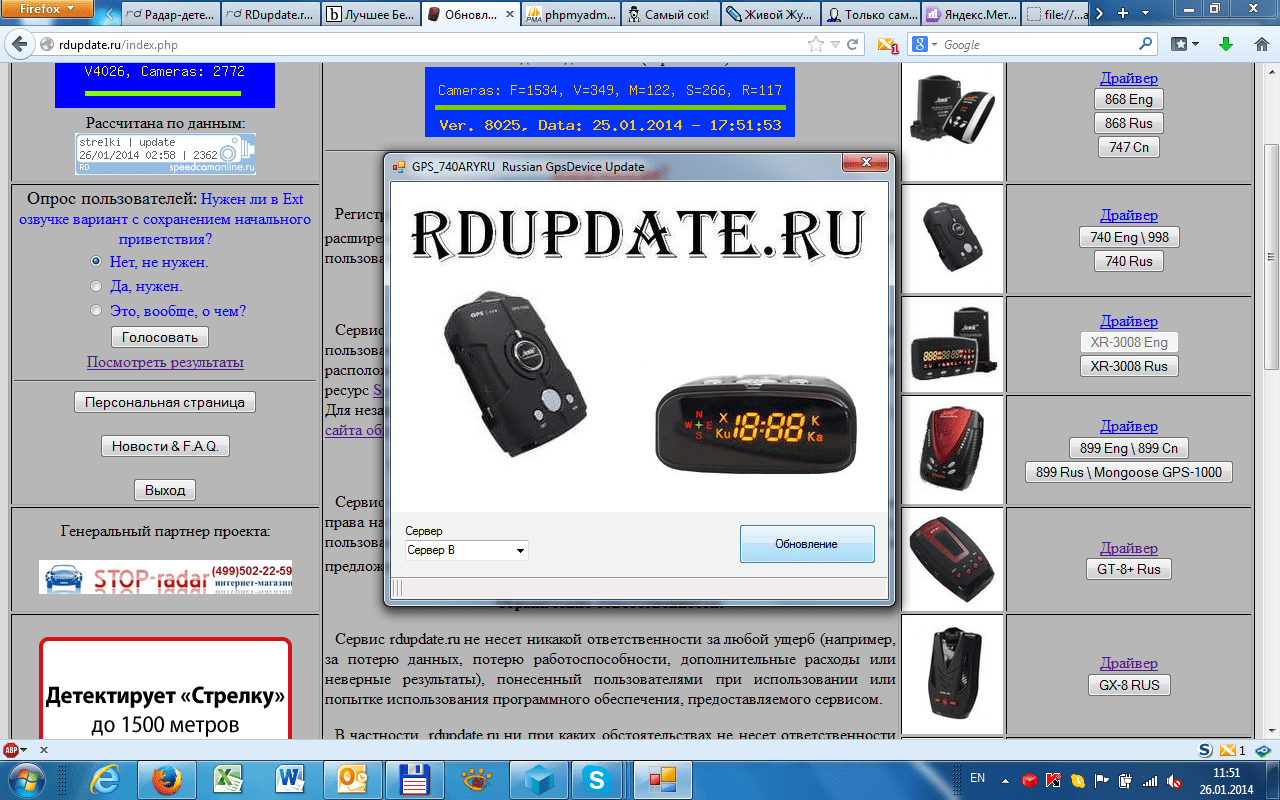Reload the page with the refresh icon
1280x800 pixels.
(853, 45)
